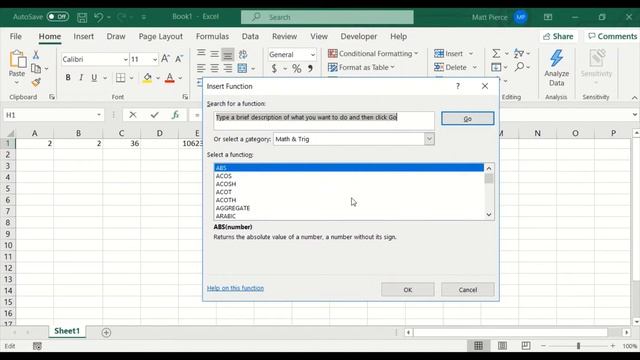Click the Sort & Filter icon
Screen dimensions: 640x360
pyautogui.click(x=519, y=53)
